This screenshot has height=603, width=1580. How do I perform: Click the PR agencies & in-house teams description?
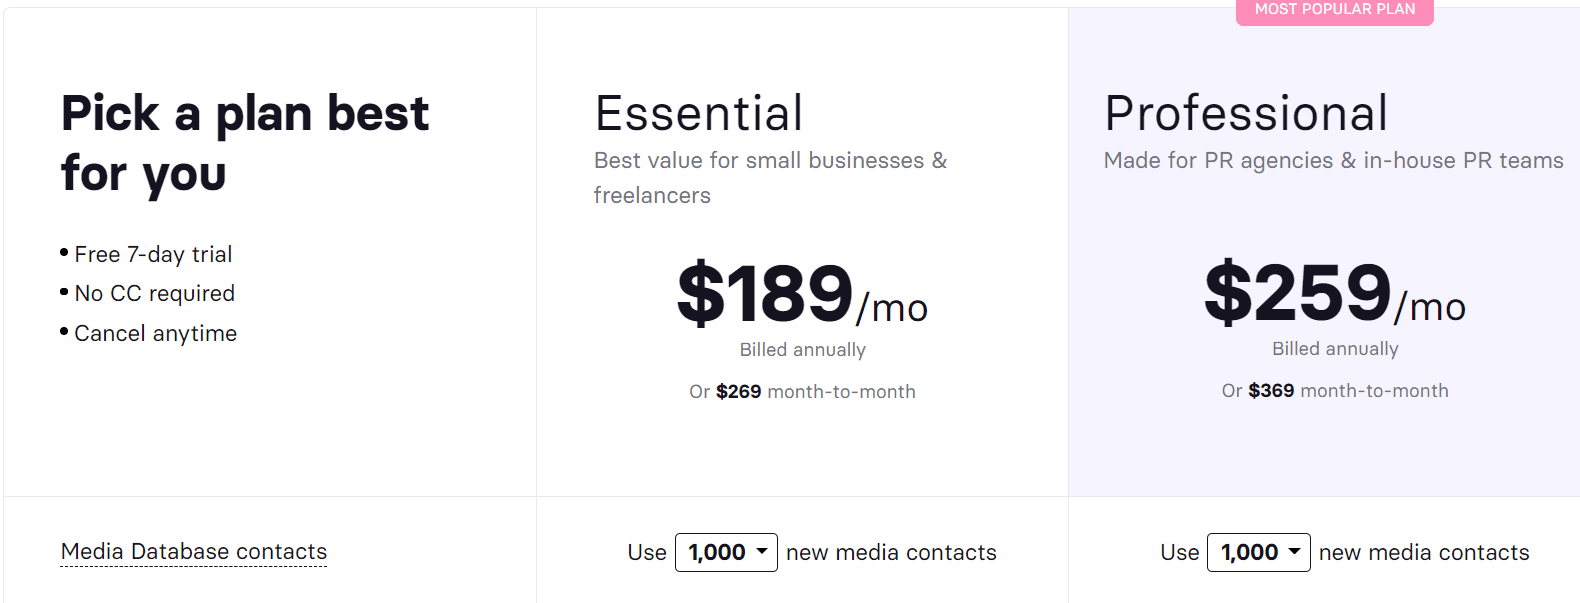click(x=1334, y=161)
